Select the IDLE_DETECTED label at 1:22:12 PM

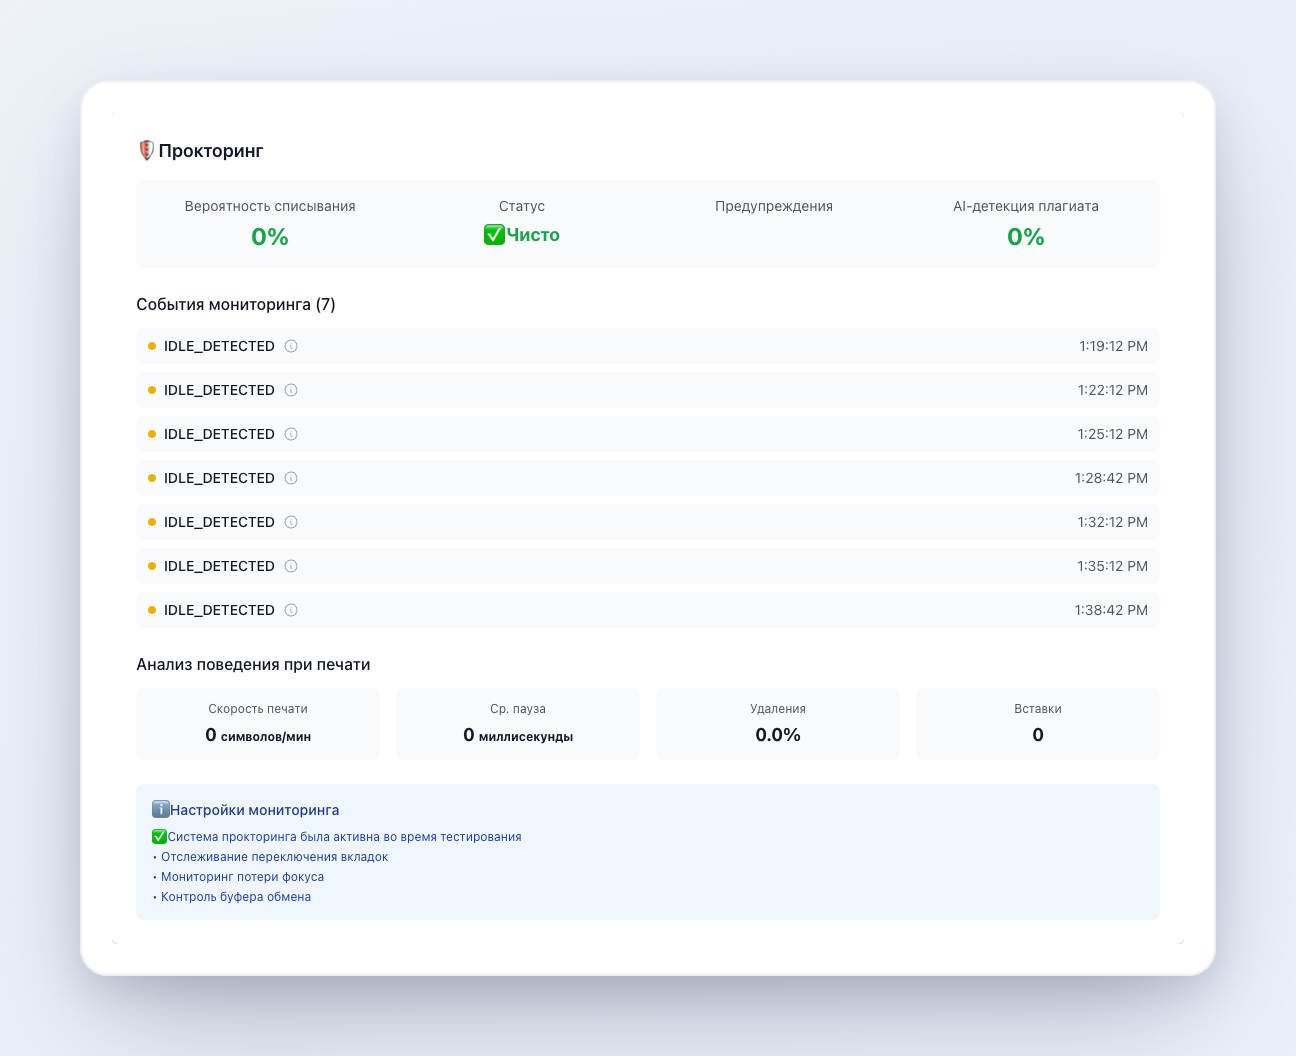[219, 390]
